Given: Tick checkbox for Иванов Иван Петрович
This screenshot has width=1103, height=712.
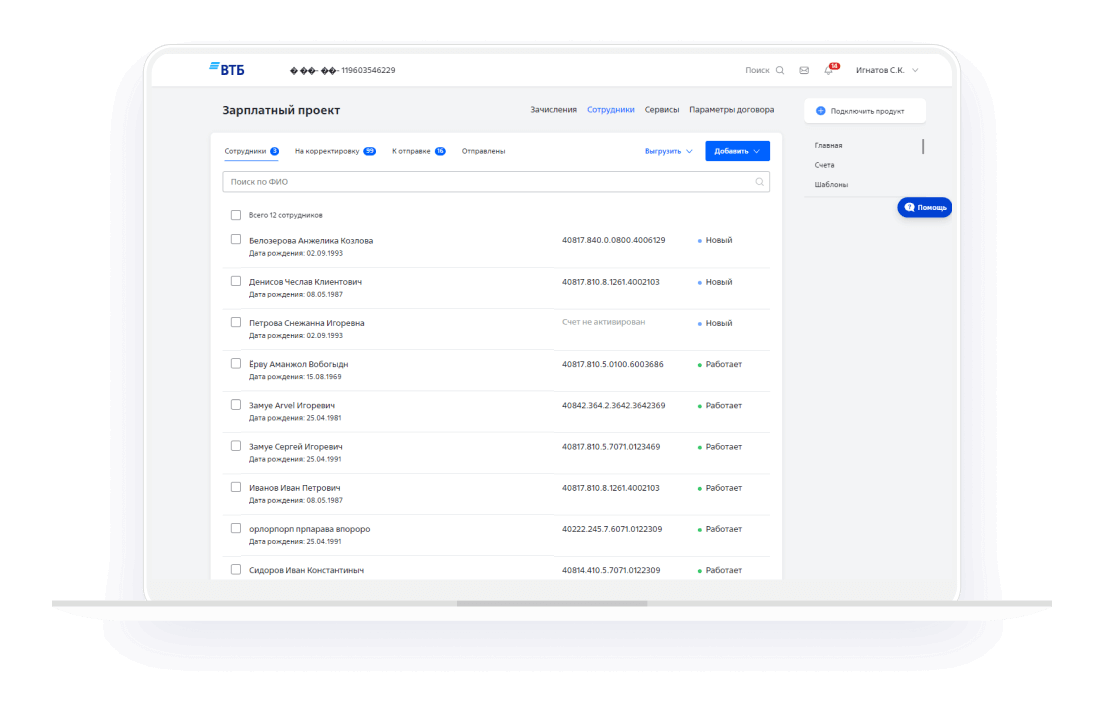Looking at the screenshot, I should pos(236,487).
